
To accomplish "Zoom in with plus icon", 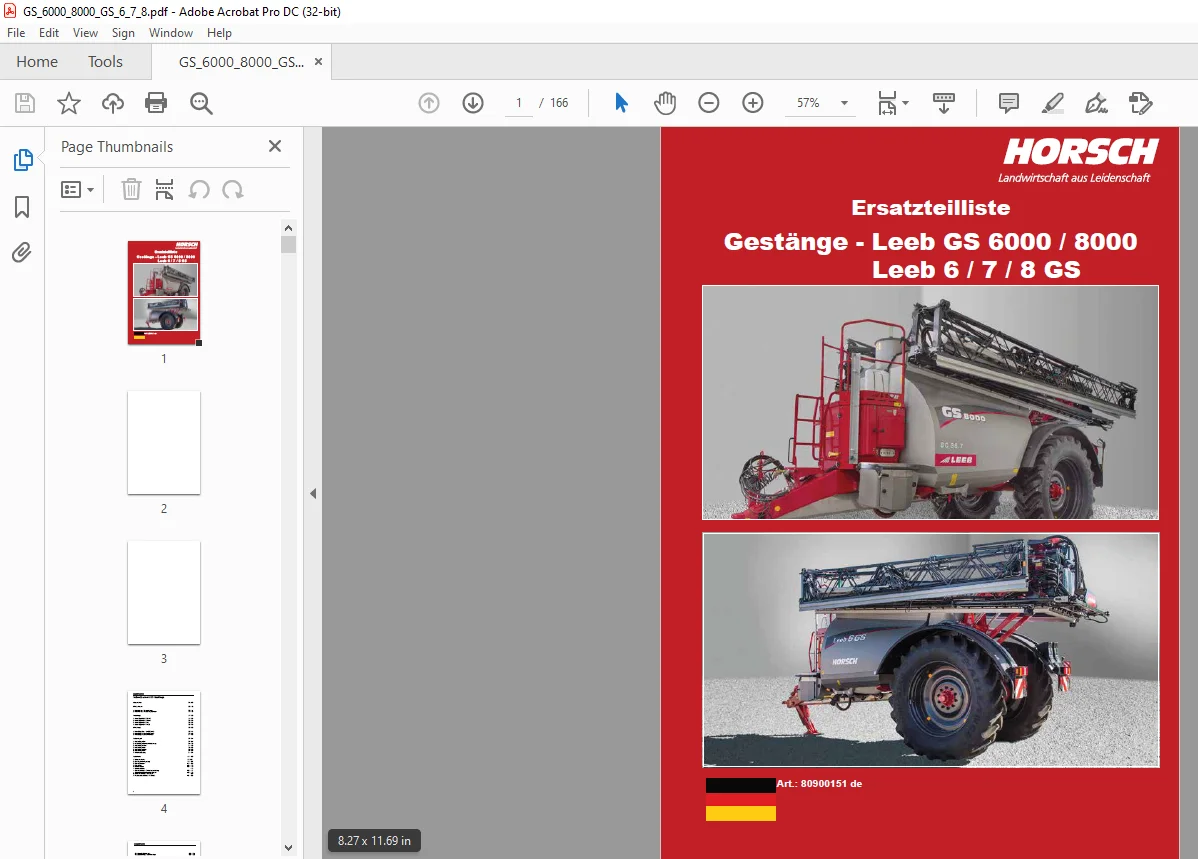I will coord(753,102).
